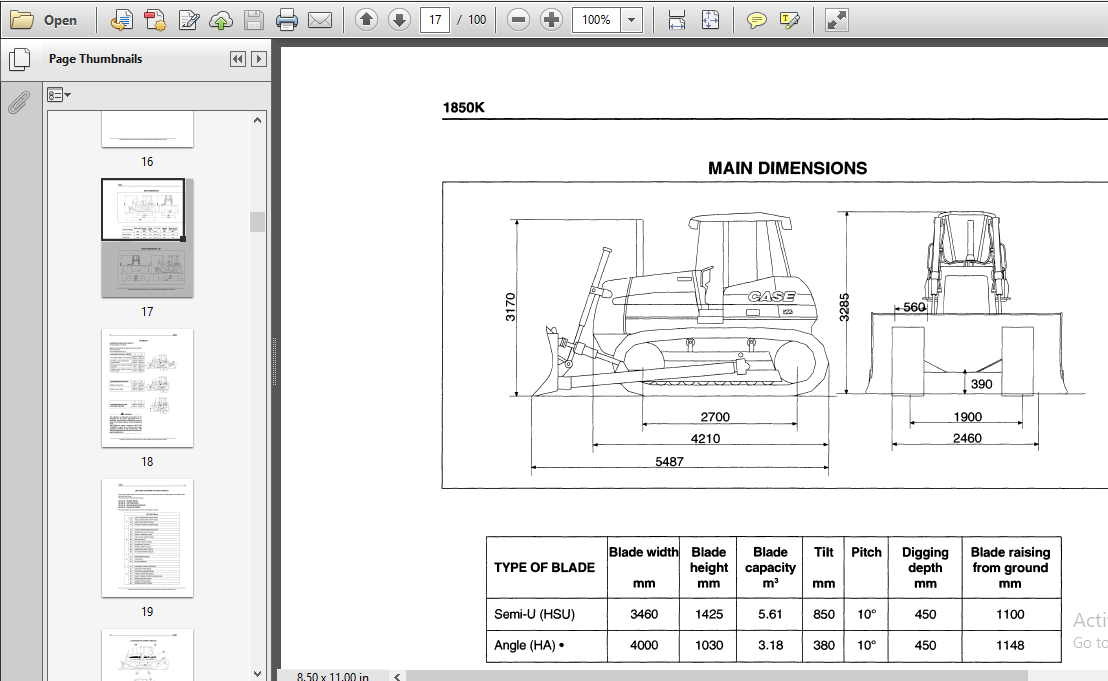The image size is (1108, 681).
Task: Click the Zoom in plus button
Action: pyautogui.click(x=551, y=20)
